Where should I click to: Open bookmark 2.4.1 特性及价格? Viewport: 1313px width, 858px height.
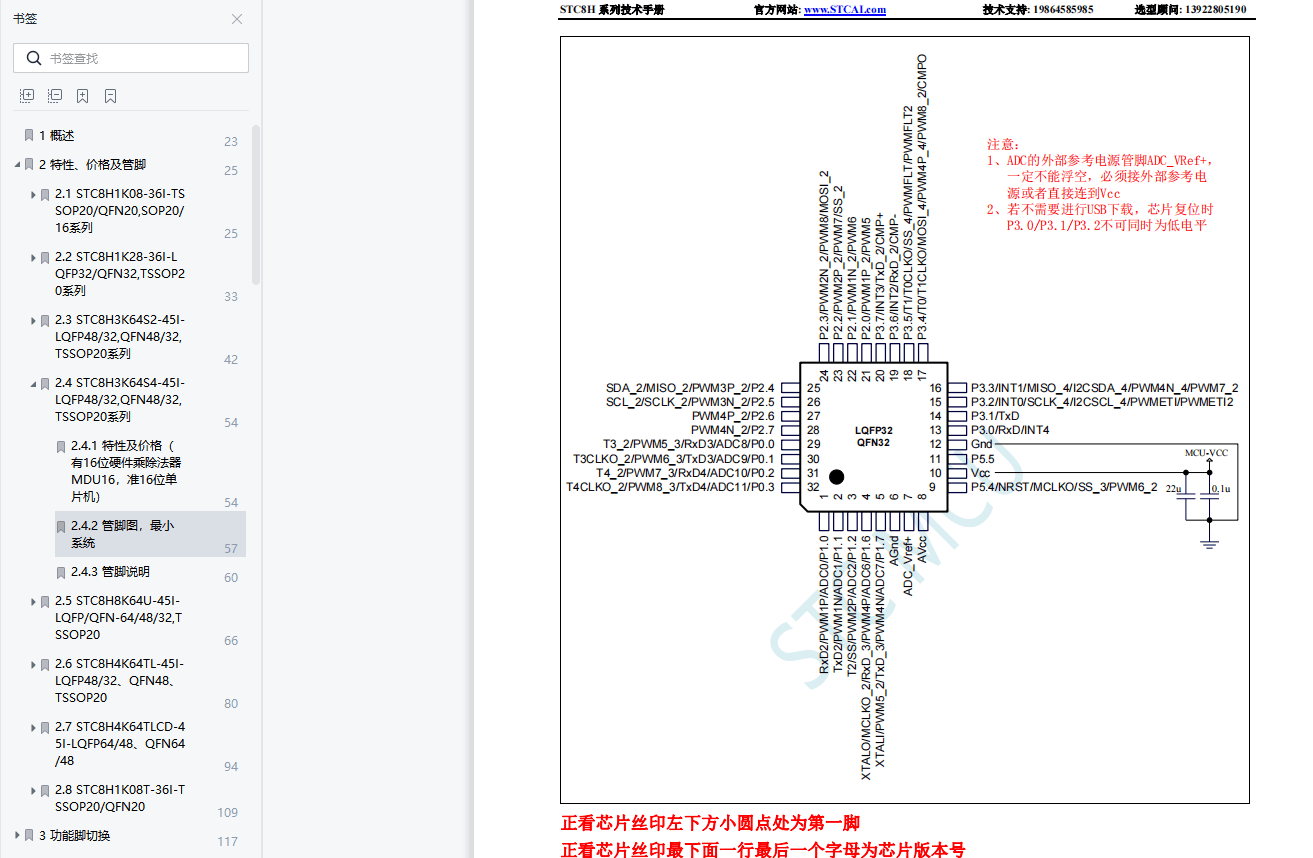(x=125, y=470)
